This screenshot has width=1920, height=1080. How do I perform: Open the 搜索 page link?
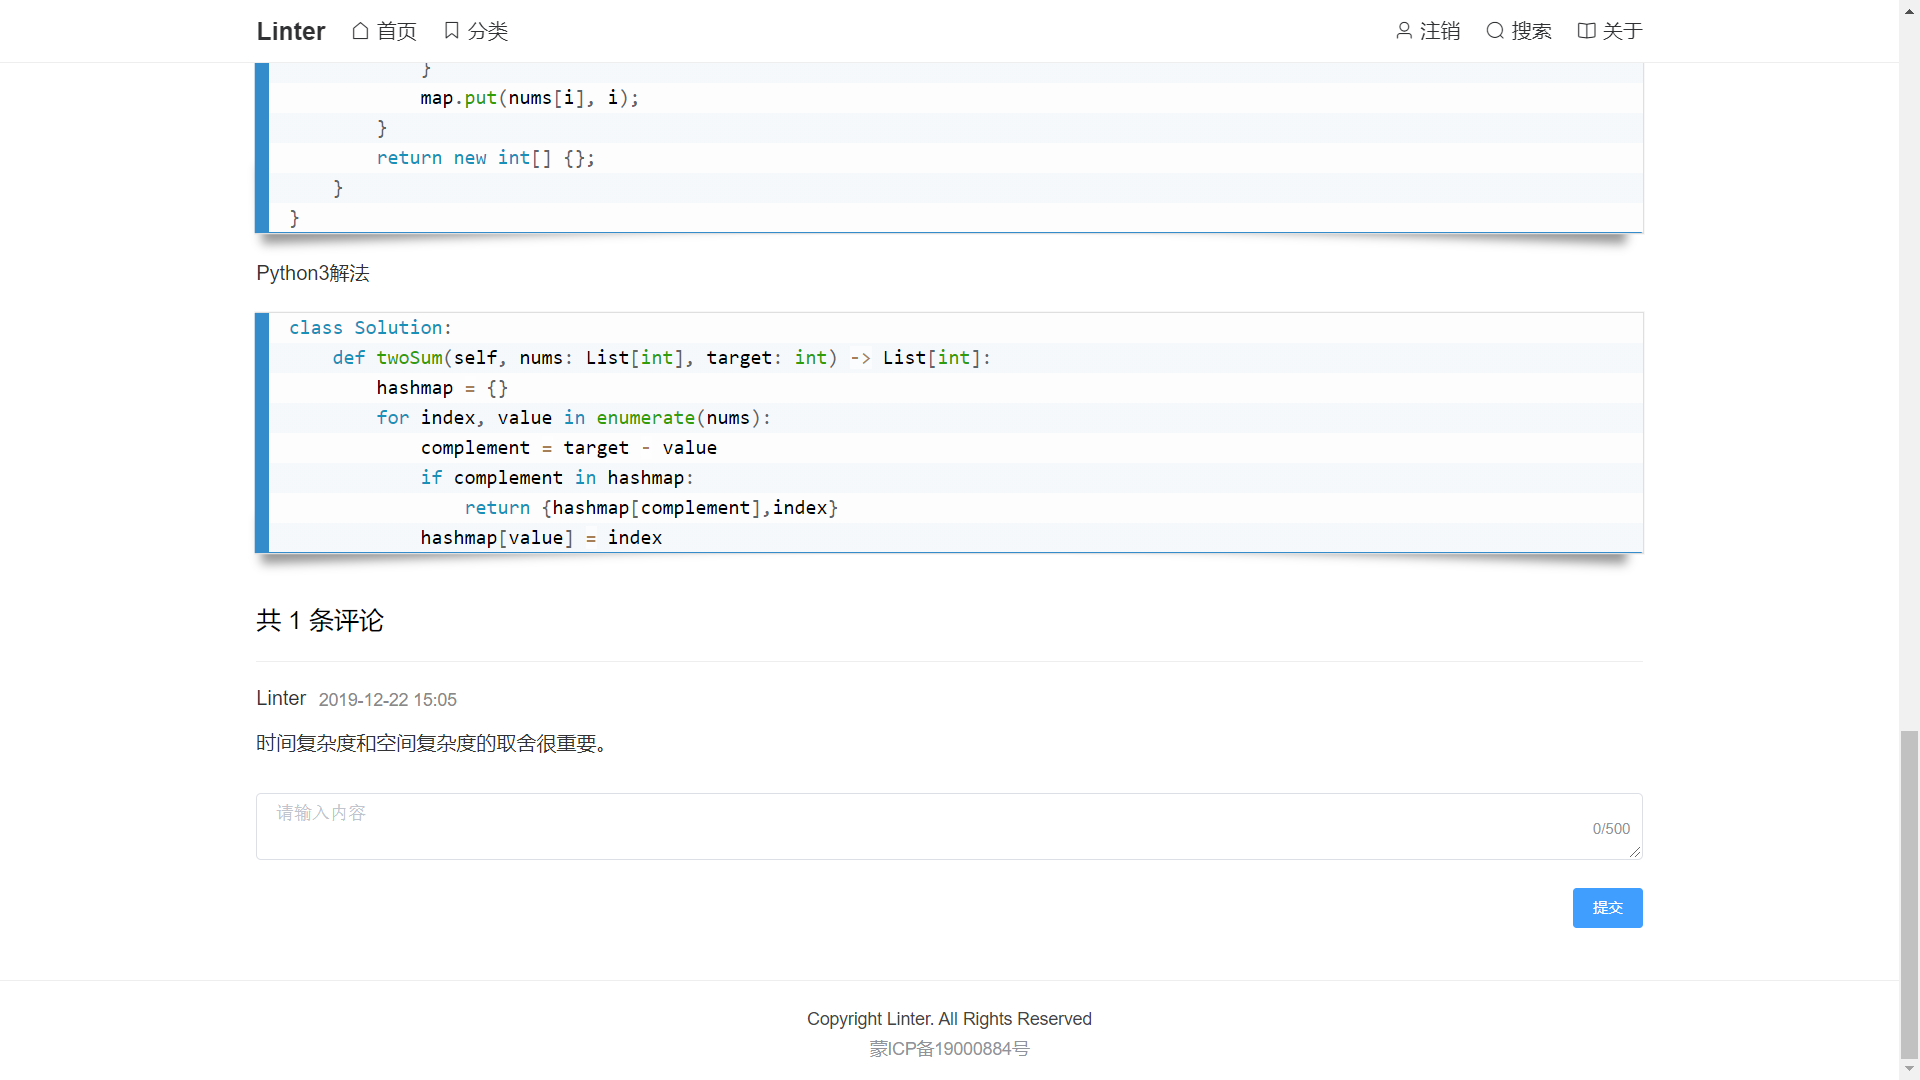1531,31
